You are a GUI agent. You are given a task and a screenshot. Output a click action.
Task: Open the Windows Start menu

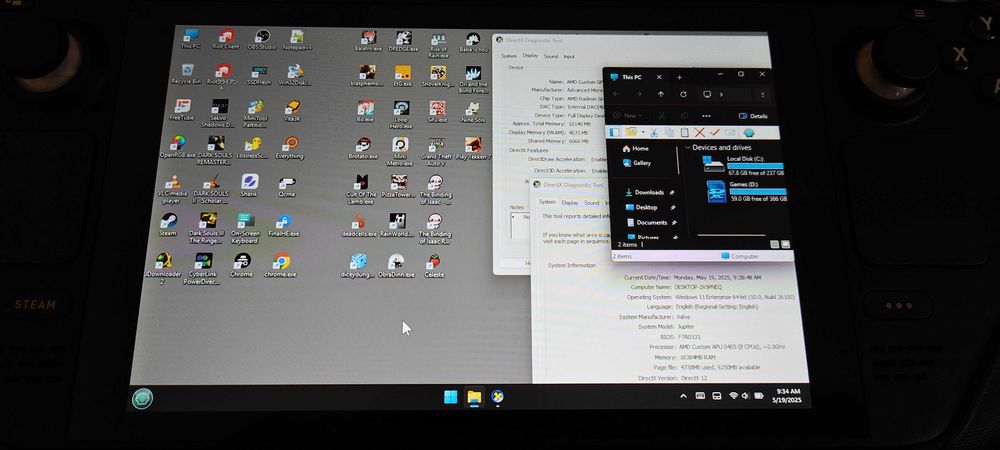pos(450,397)
